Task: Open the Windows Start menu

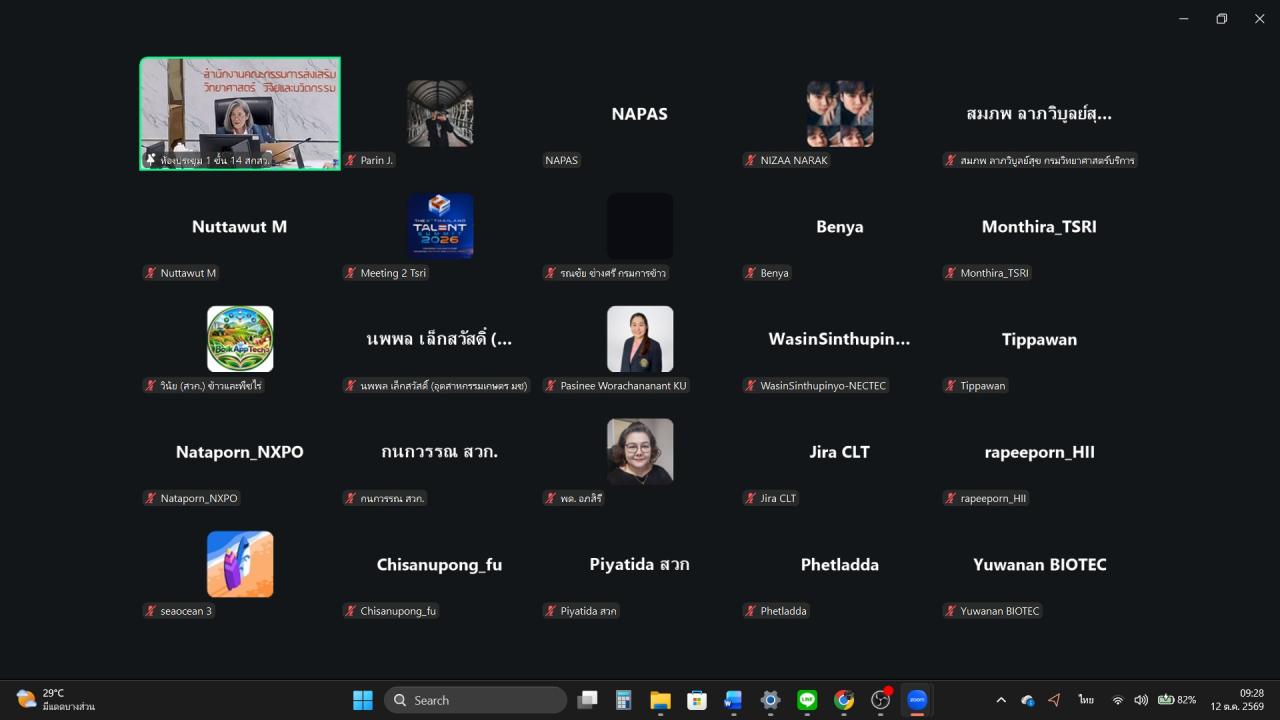Action: (x=363, y=700)
